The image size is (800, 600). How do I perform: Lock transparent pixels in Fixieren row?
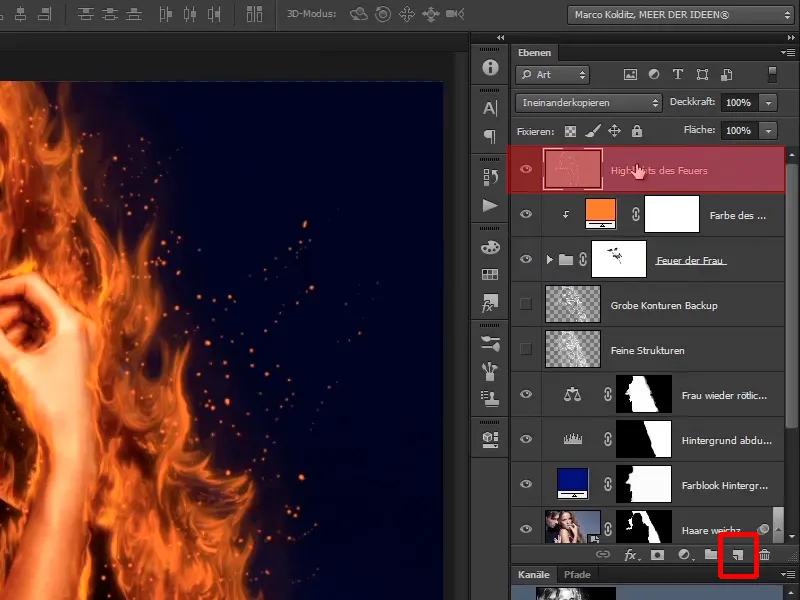570,132
